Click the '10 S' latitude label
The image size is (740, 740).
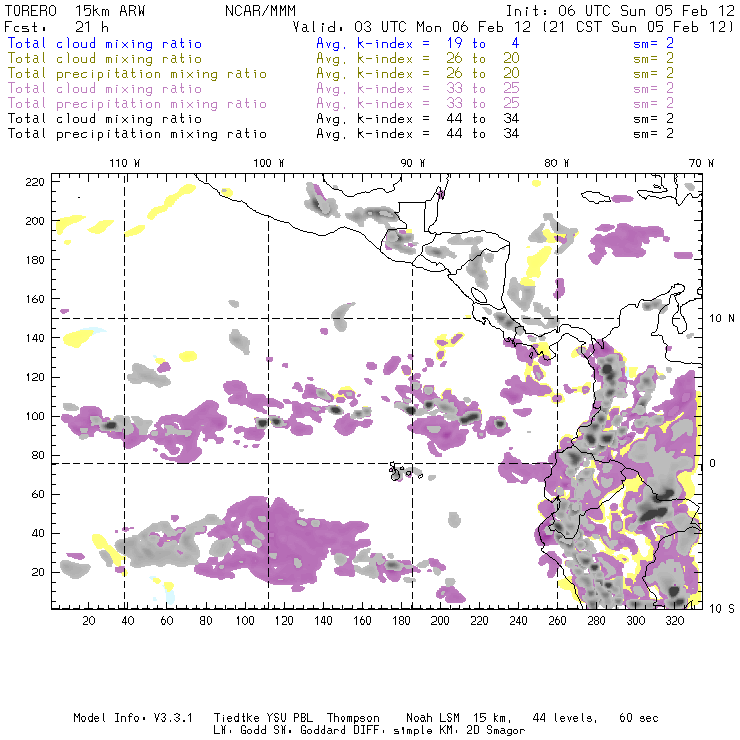pos(722,609)
